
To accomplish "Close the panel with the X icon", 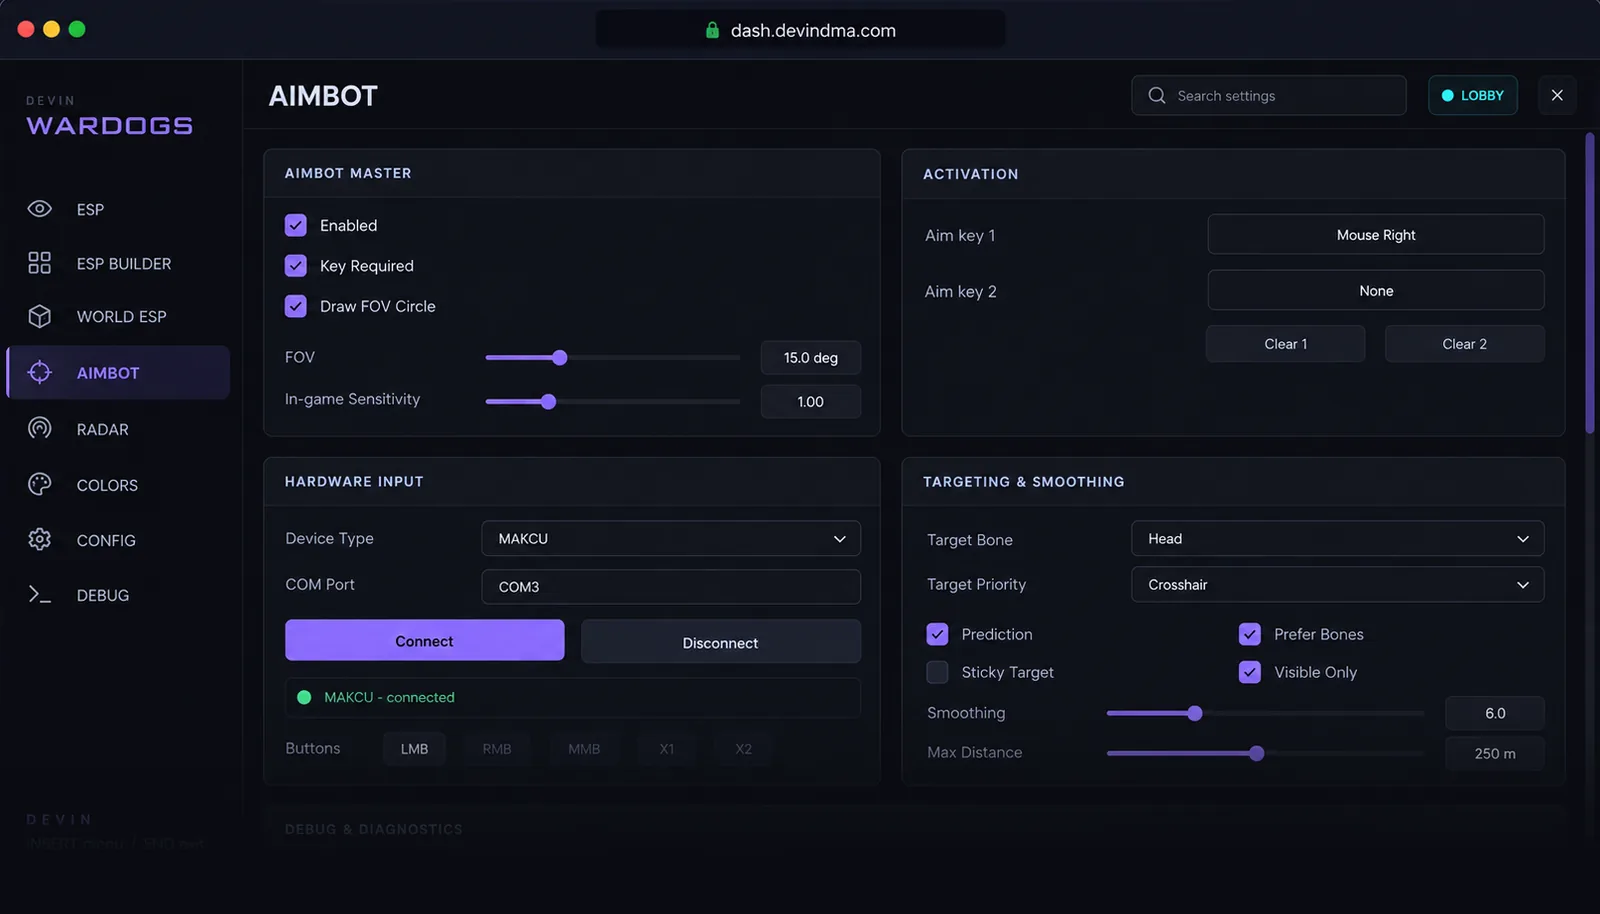I will point(1557,95).
